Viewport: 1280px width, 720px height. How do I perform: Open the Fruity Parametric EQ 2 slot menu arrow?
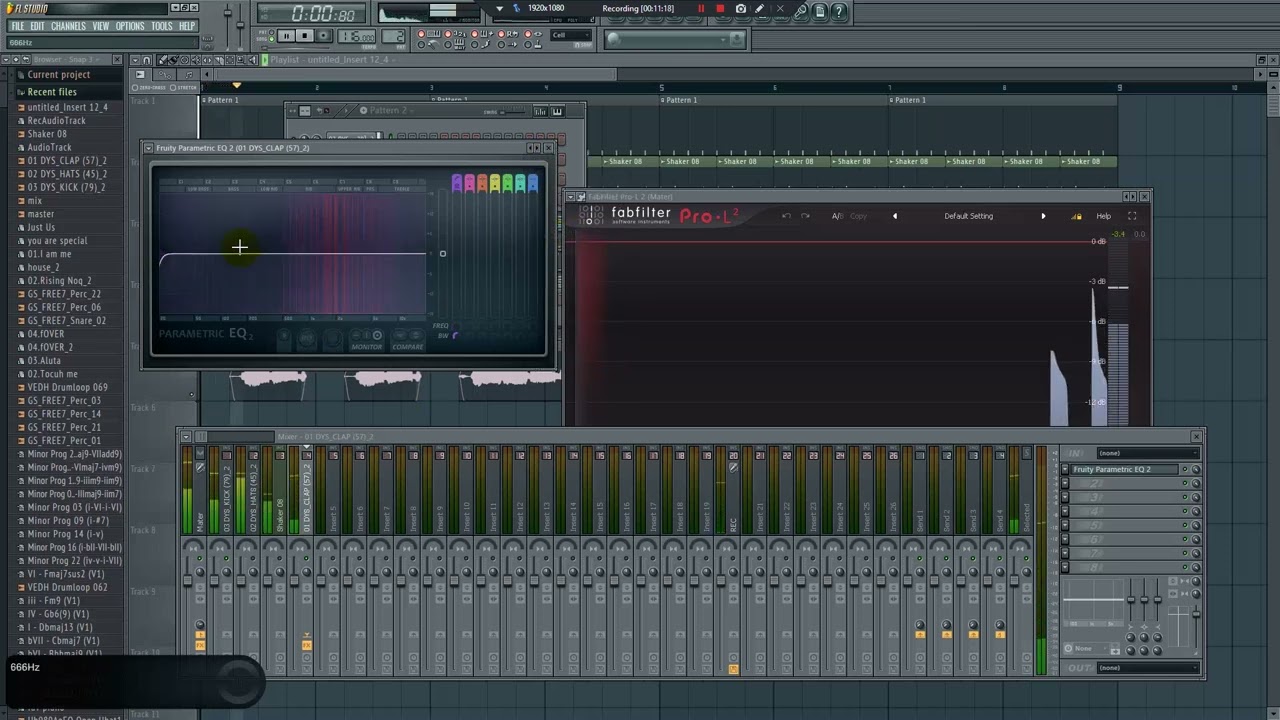pyautogui.click(x=1066, y=469)
